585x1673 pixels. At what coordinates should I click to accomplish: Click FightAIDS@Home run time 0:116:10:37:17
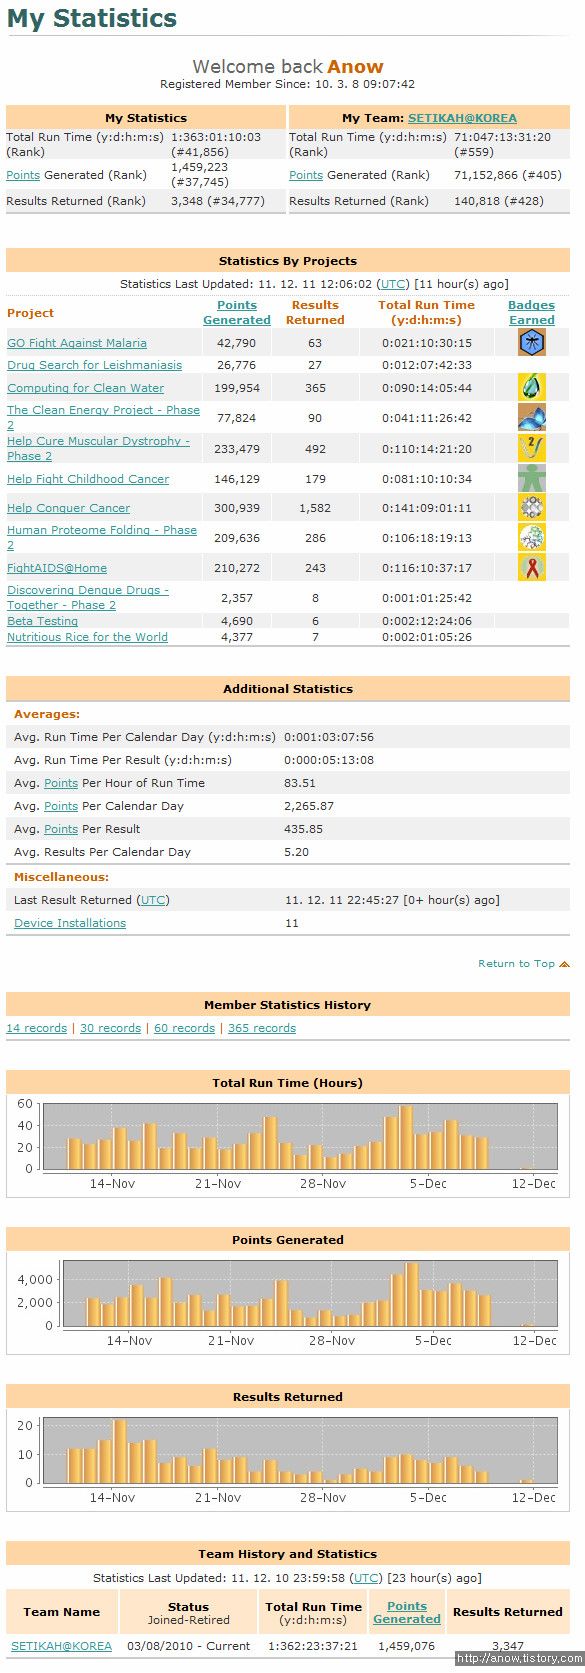tap(427, 568)
